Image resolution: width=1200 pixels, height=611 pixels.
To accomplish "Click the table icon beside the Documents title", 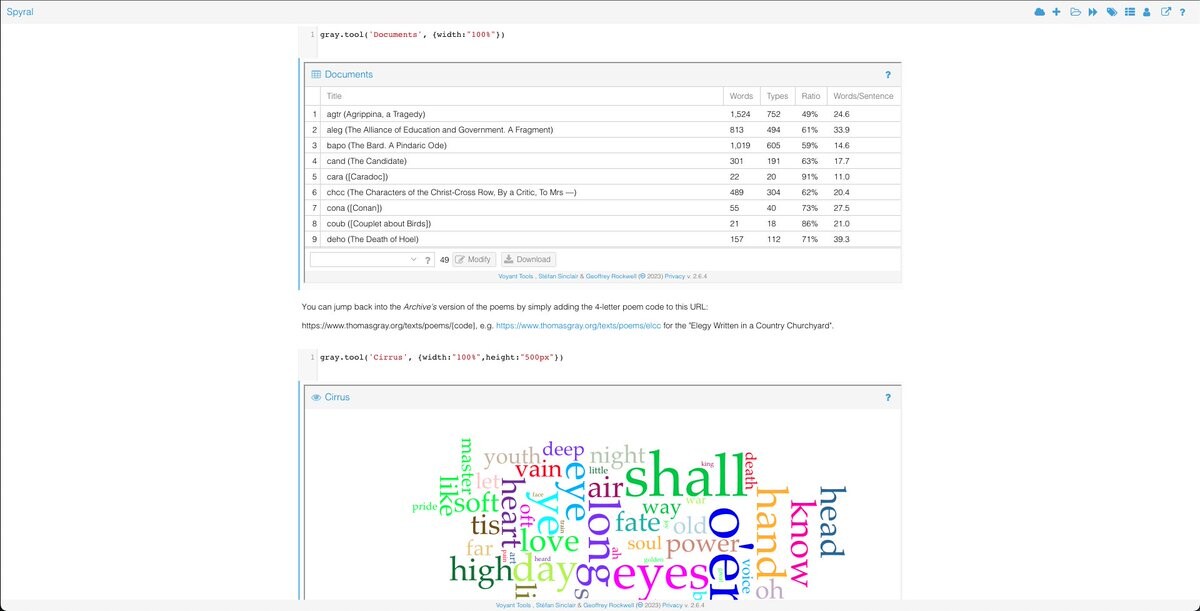I will [x=316, y=75].
